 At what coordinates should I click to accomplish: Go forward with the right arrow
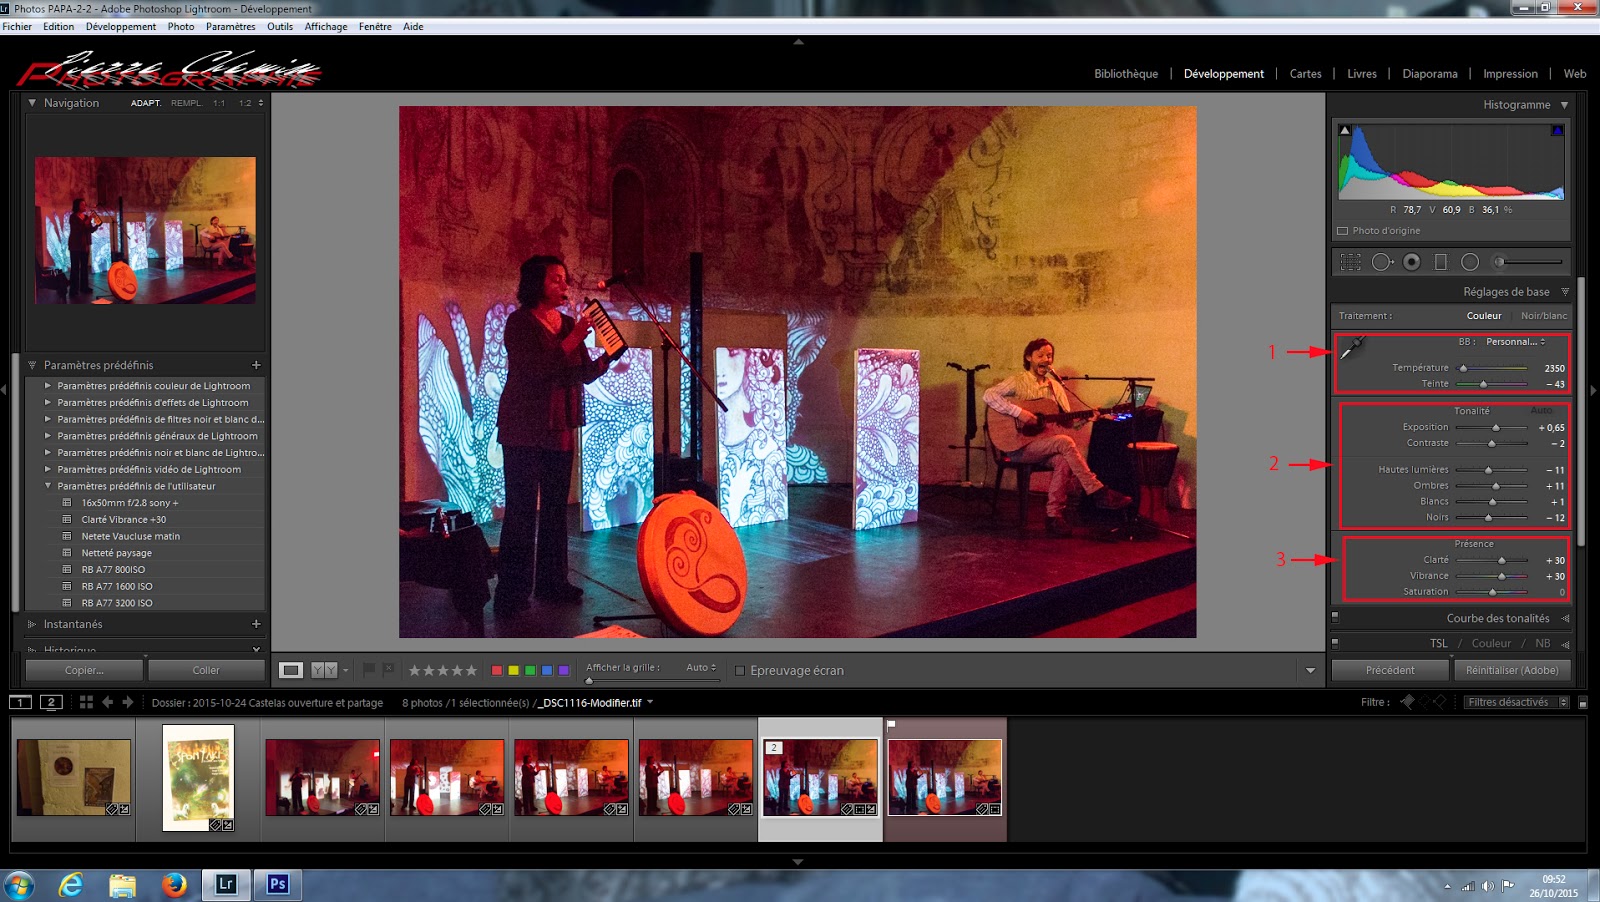click(x=128, y=702)
